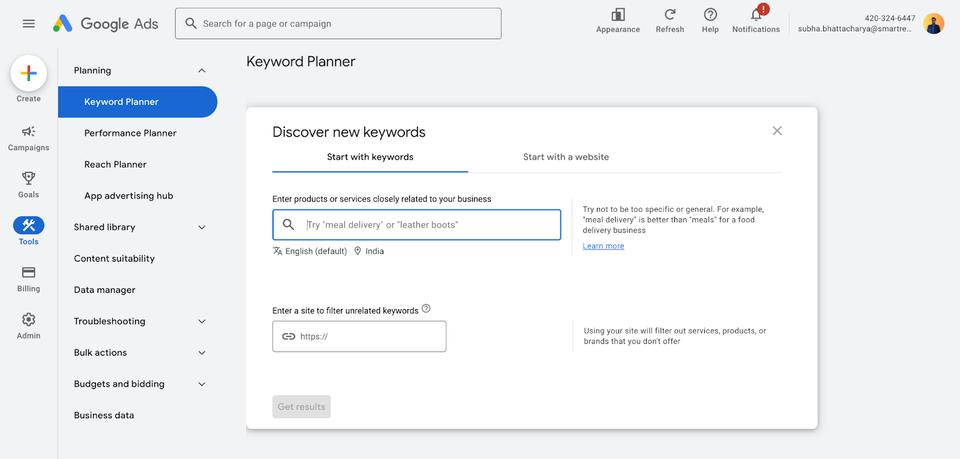Click the language translate icon
This screenshot has width=960, height=459.
[x=277, y=251]
